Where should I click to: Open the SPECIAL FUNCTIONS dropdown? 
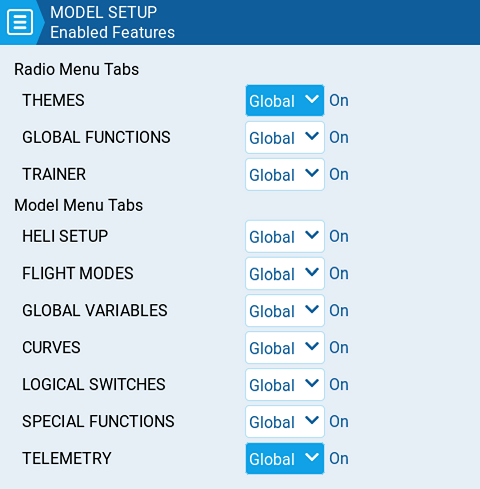[x=285, y=421]
